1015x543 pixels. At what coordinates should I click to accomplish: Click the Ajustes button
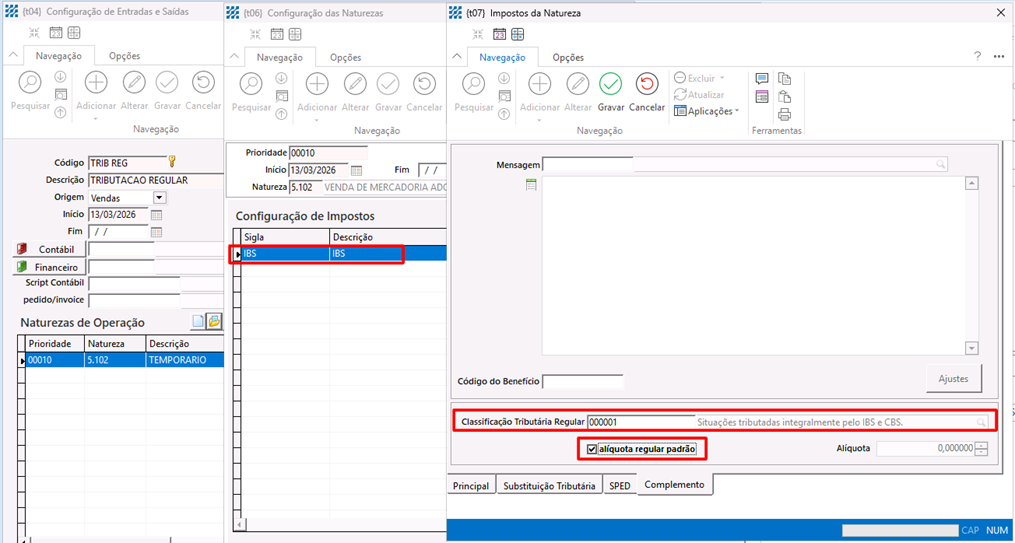[953, 378]
